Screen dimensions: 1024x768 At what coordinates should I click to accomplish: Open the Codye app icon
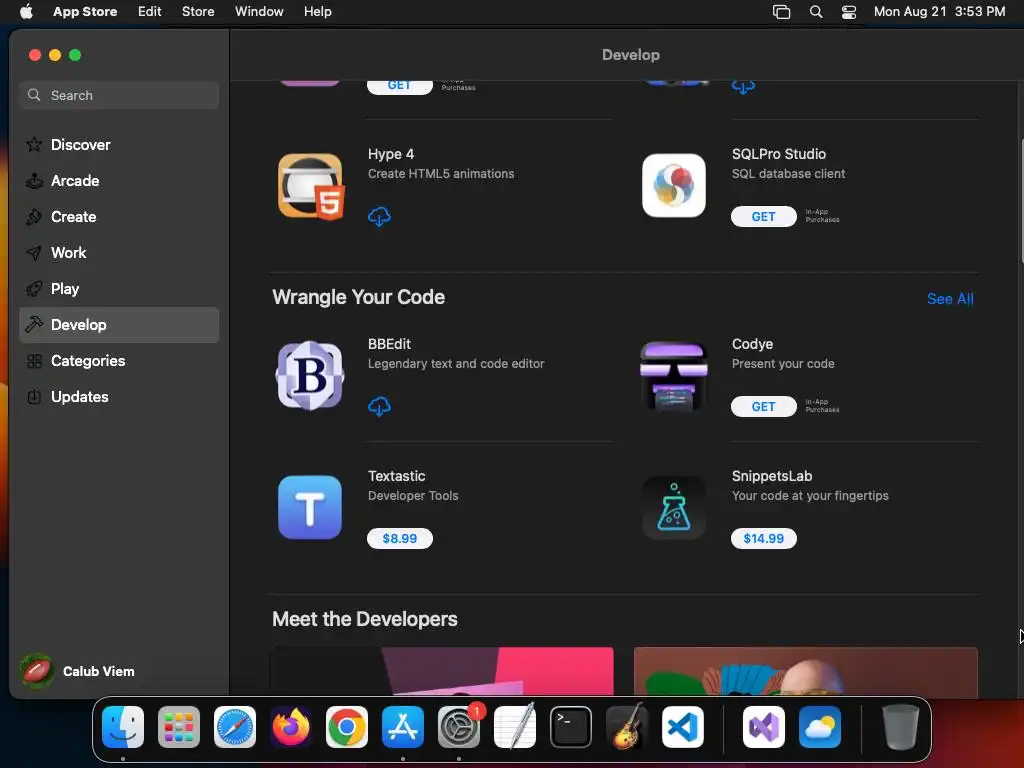pyautogui.click(x=673, y=376)
